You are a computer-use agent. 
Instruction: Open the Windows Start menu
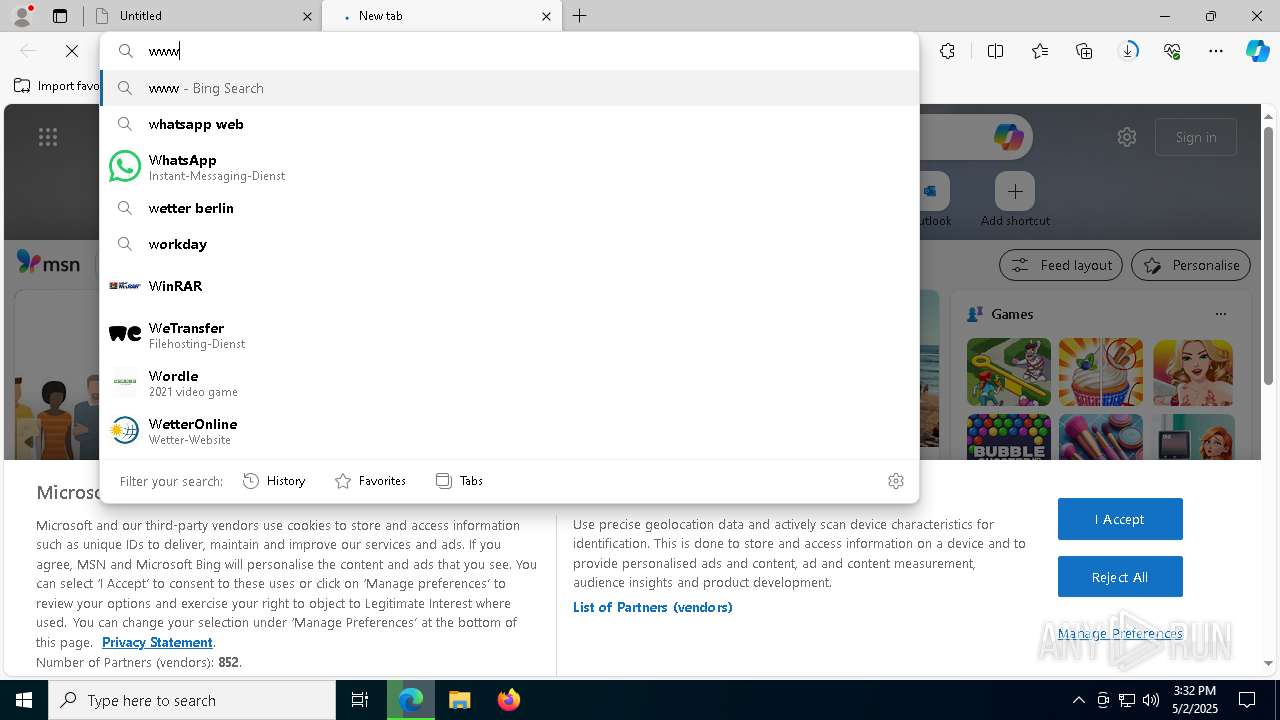pos(24,700)
